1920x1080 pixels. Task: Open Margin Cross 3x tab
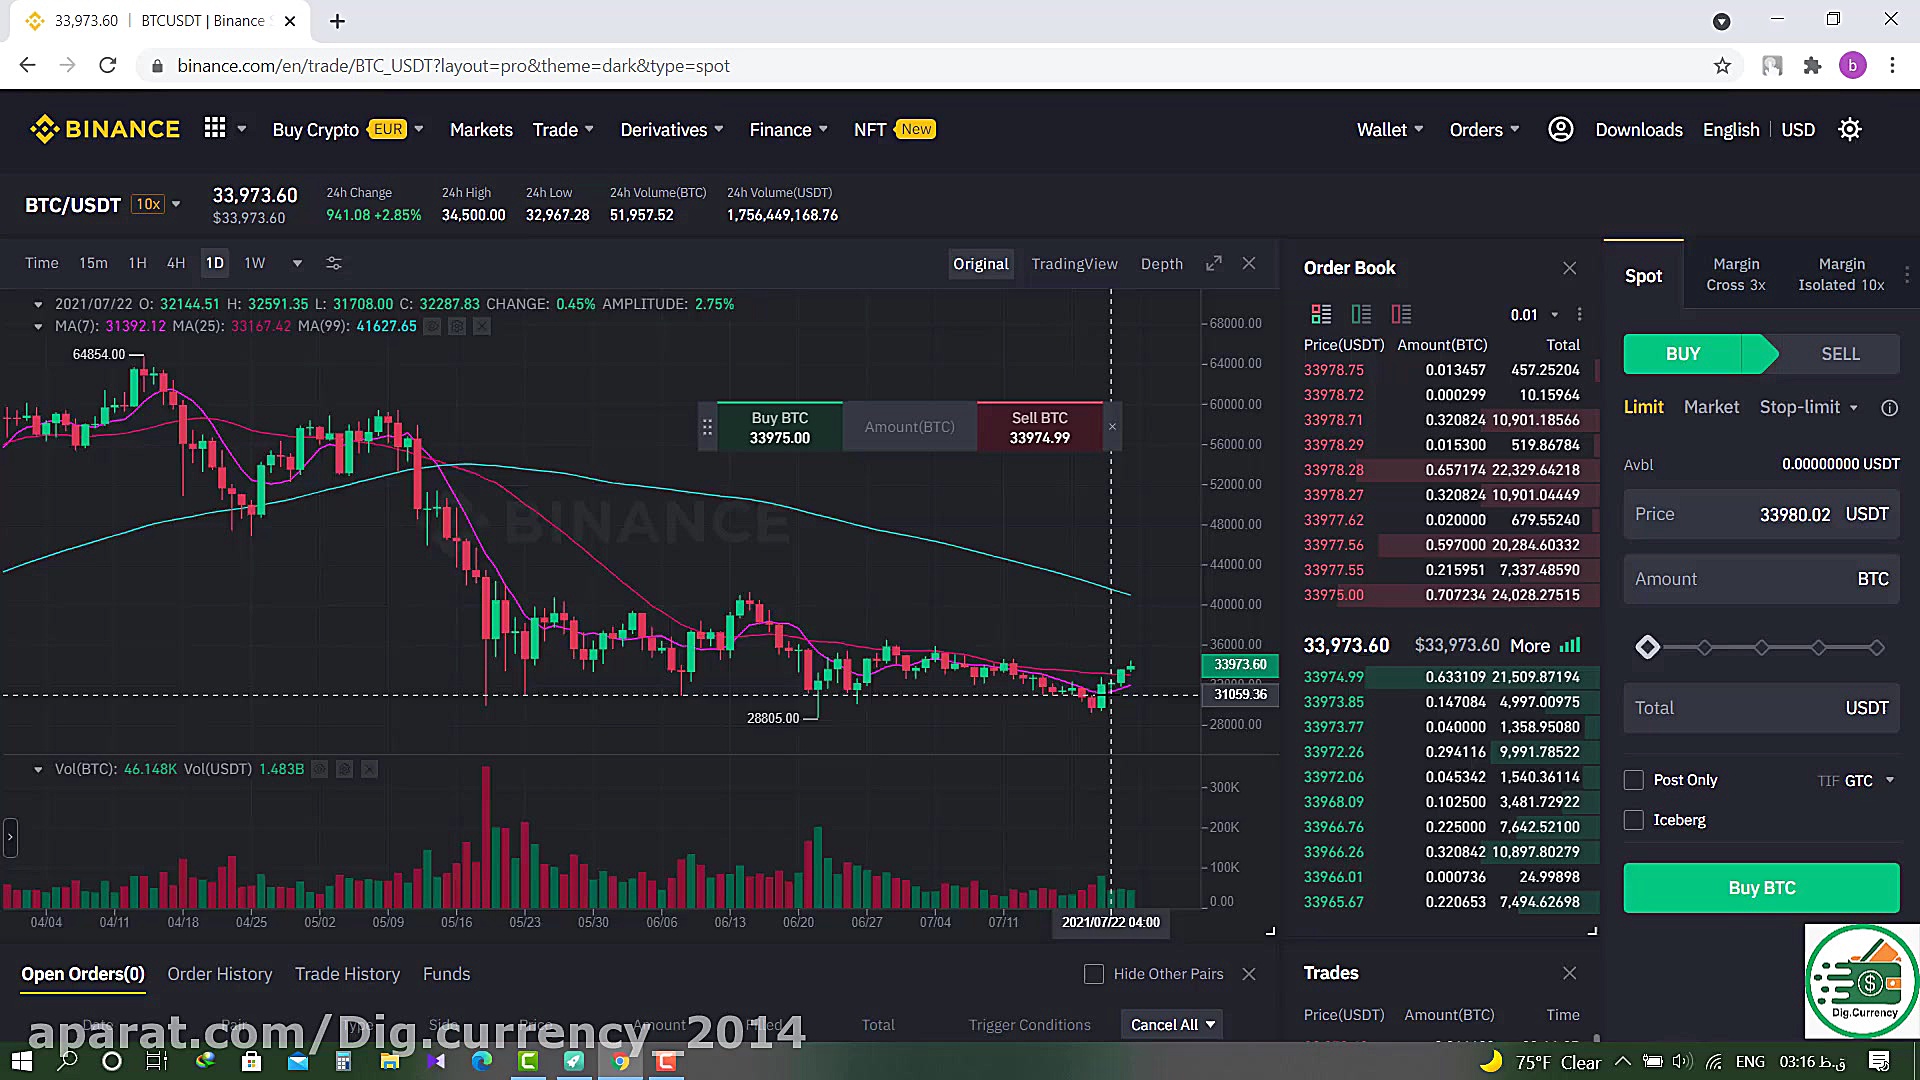tap(1736, 274)
